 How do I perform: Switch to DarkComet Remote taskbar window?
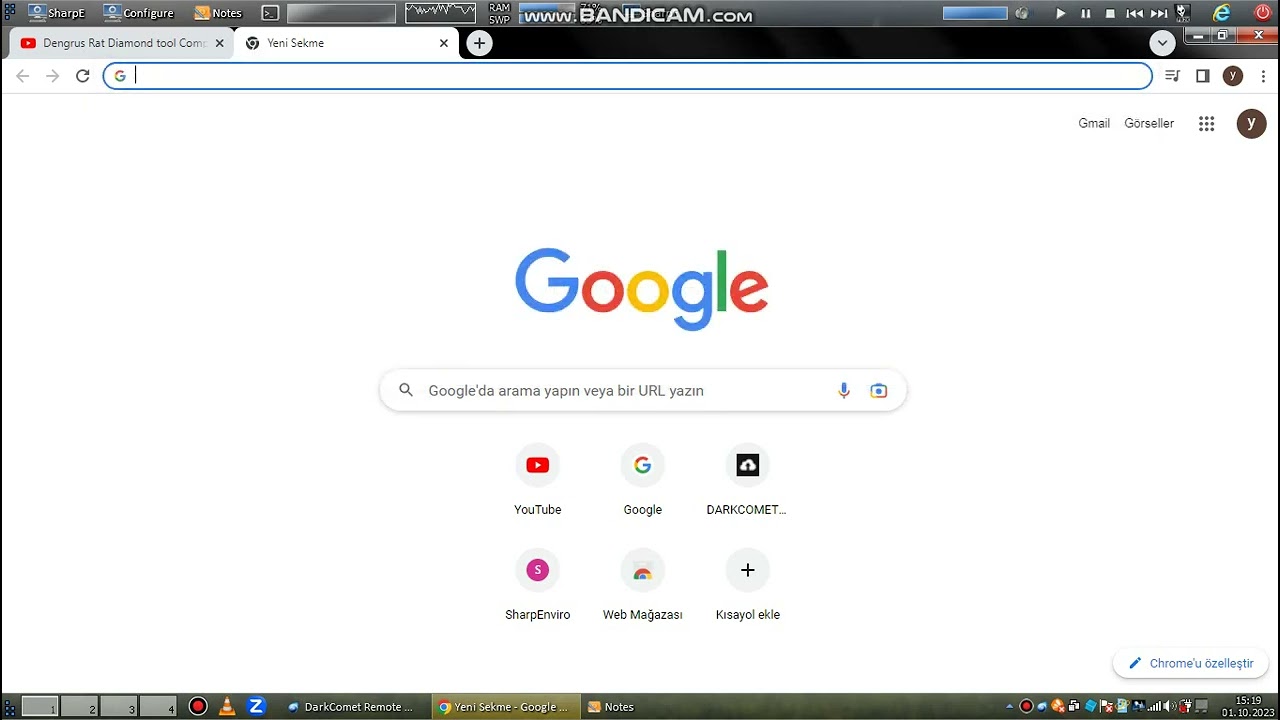pyautogui.click(x=354, y=707)
